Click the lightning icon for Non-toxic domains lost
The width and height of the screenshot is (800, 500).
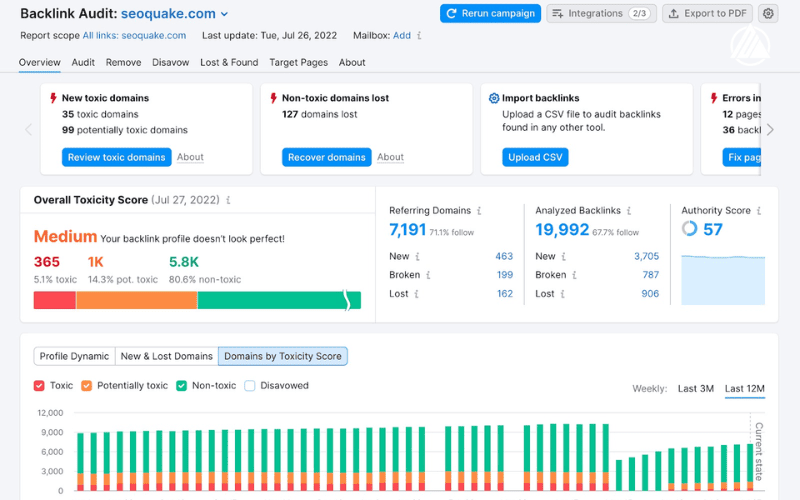(273, 98)
